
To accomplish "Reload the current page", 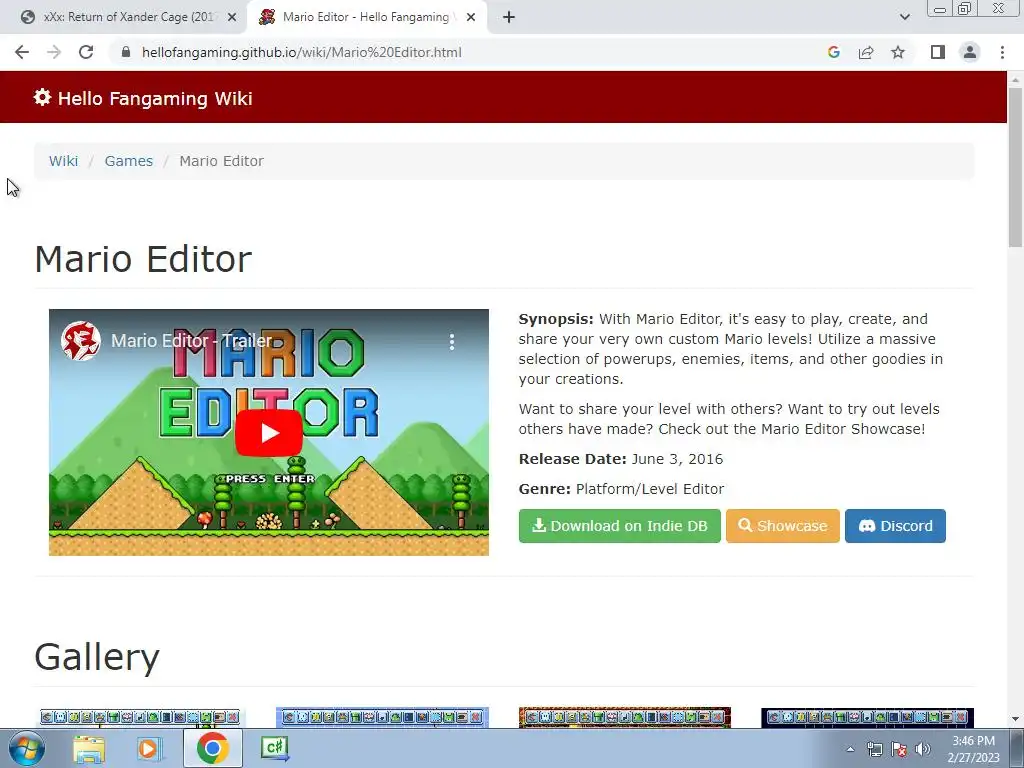I will point(86,52).
